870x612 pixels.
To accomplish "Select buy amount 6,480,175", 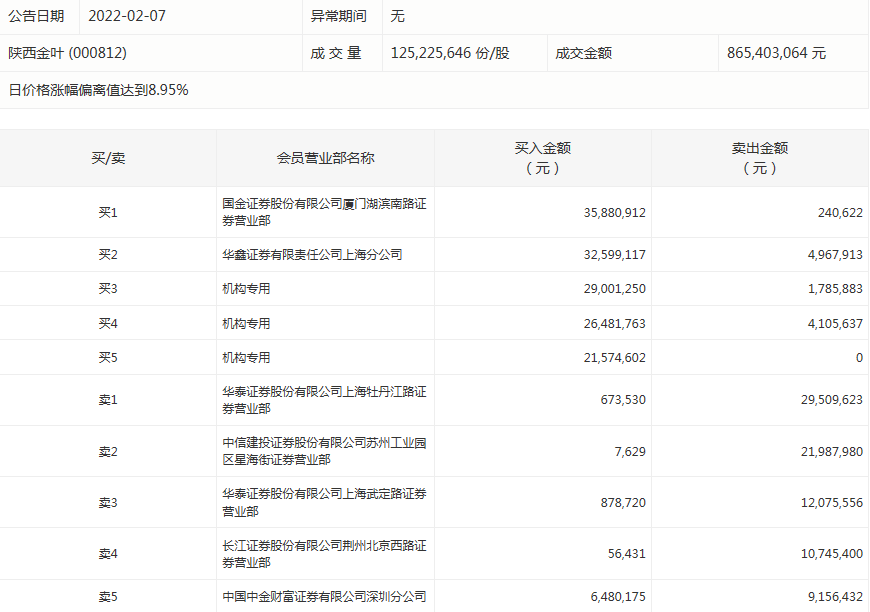I will pyautogui.click(x=618, y=597).
